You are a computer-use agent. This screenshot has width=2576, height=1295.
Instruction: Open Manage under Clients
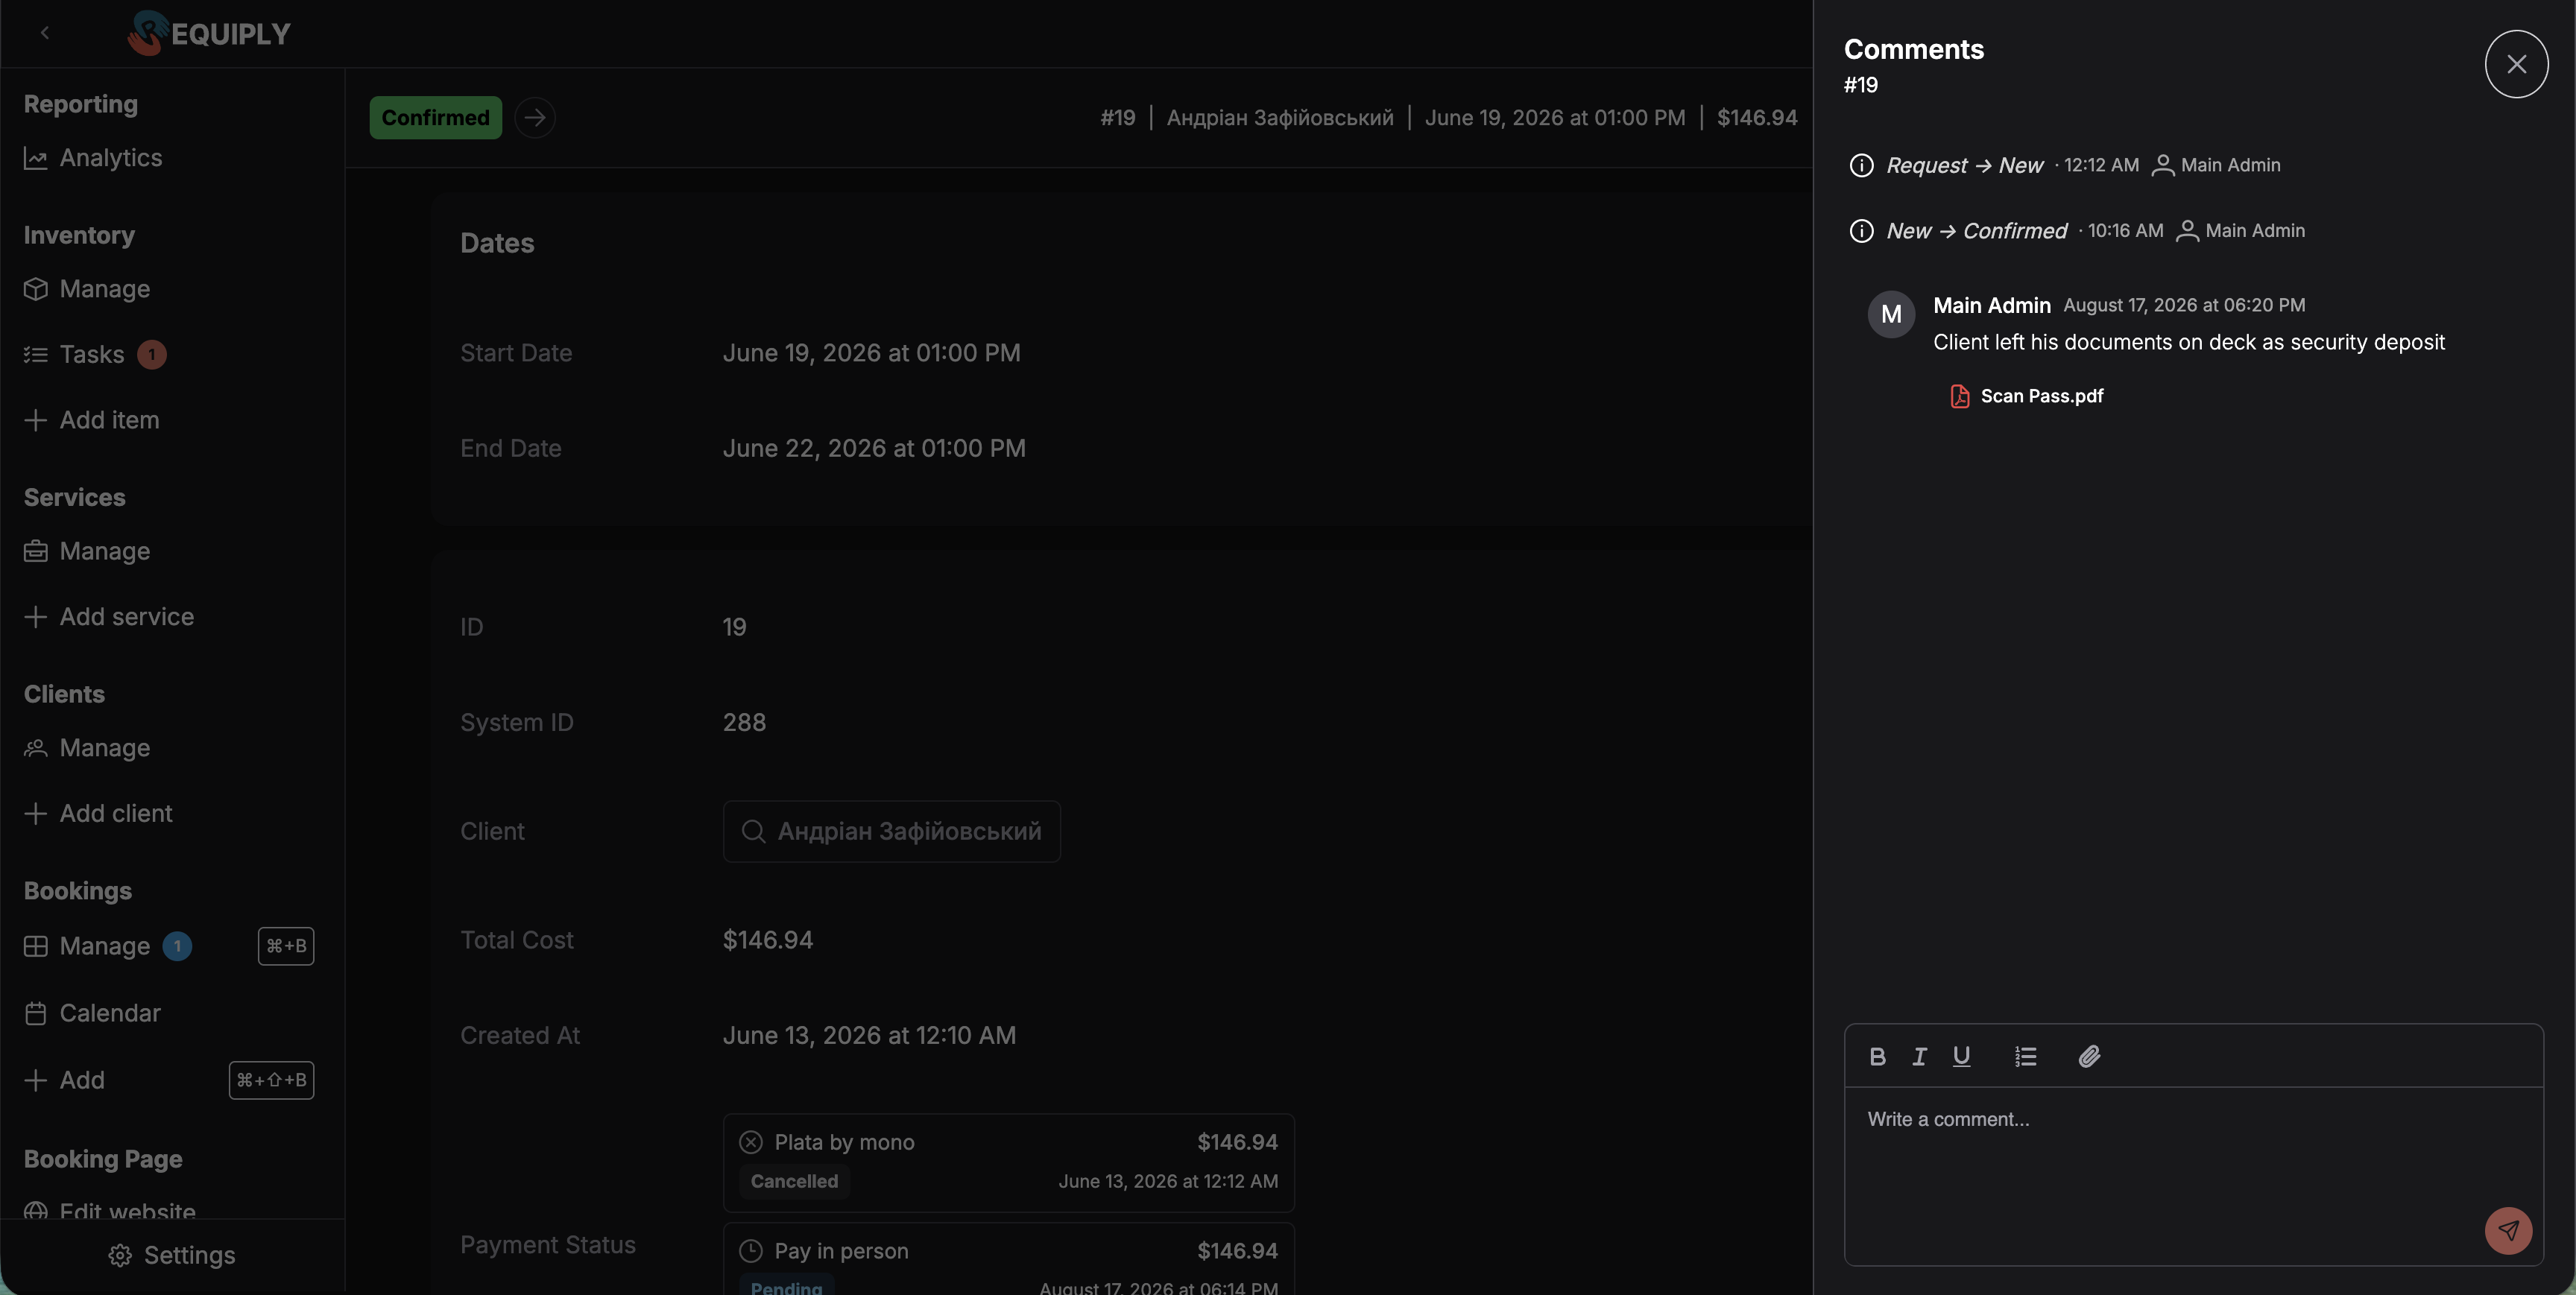[87, 748]
